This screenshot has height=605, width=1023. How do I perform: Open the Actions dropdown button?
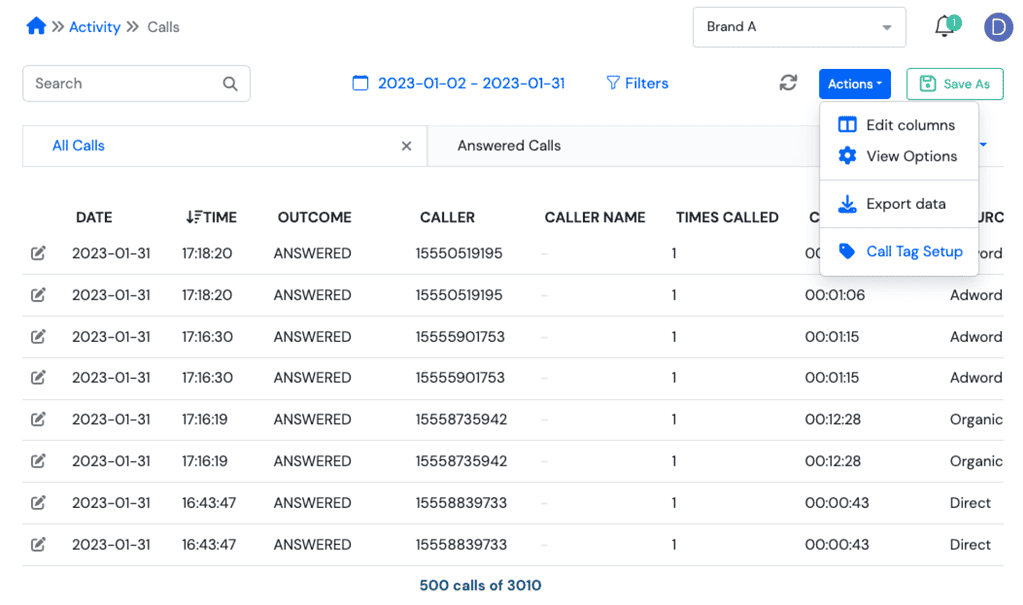click(854, 84)
